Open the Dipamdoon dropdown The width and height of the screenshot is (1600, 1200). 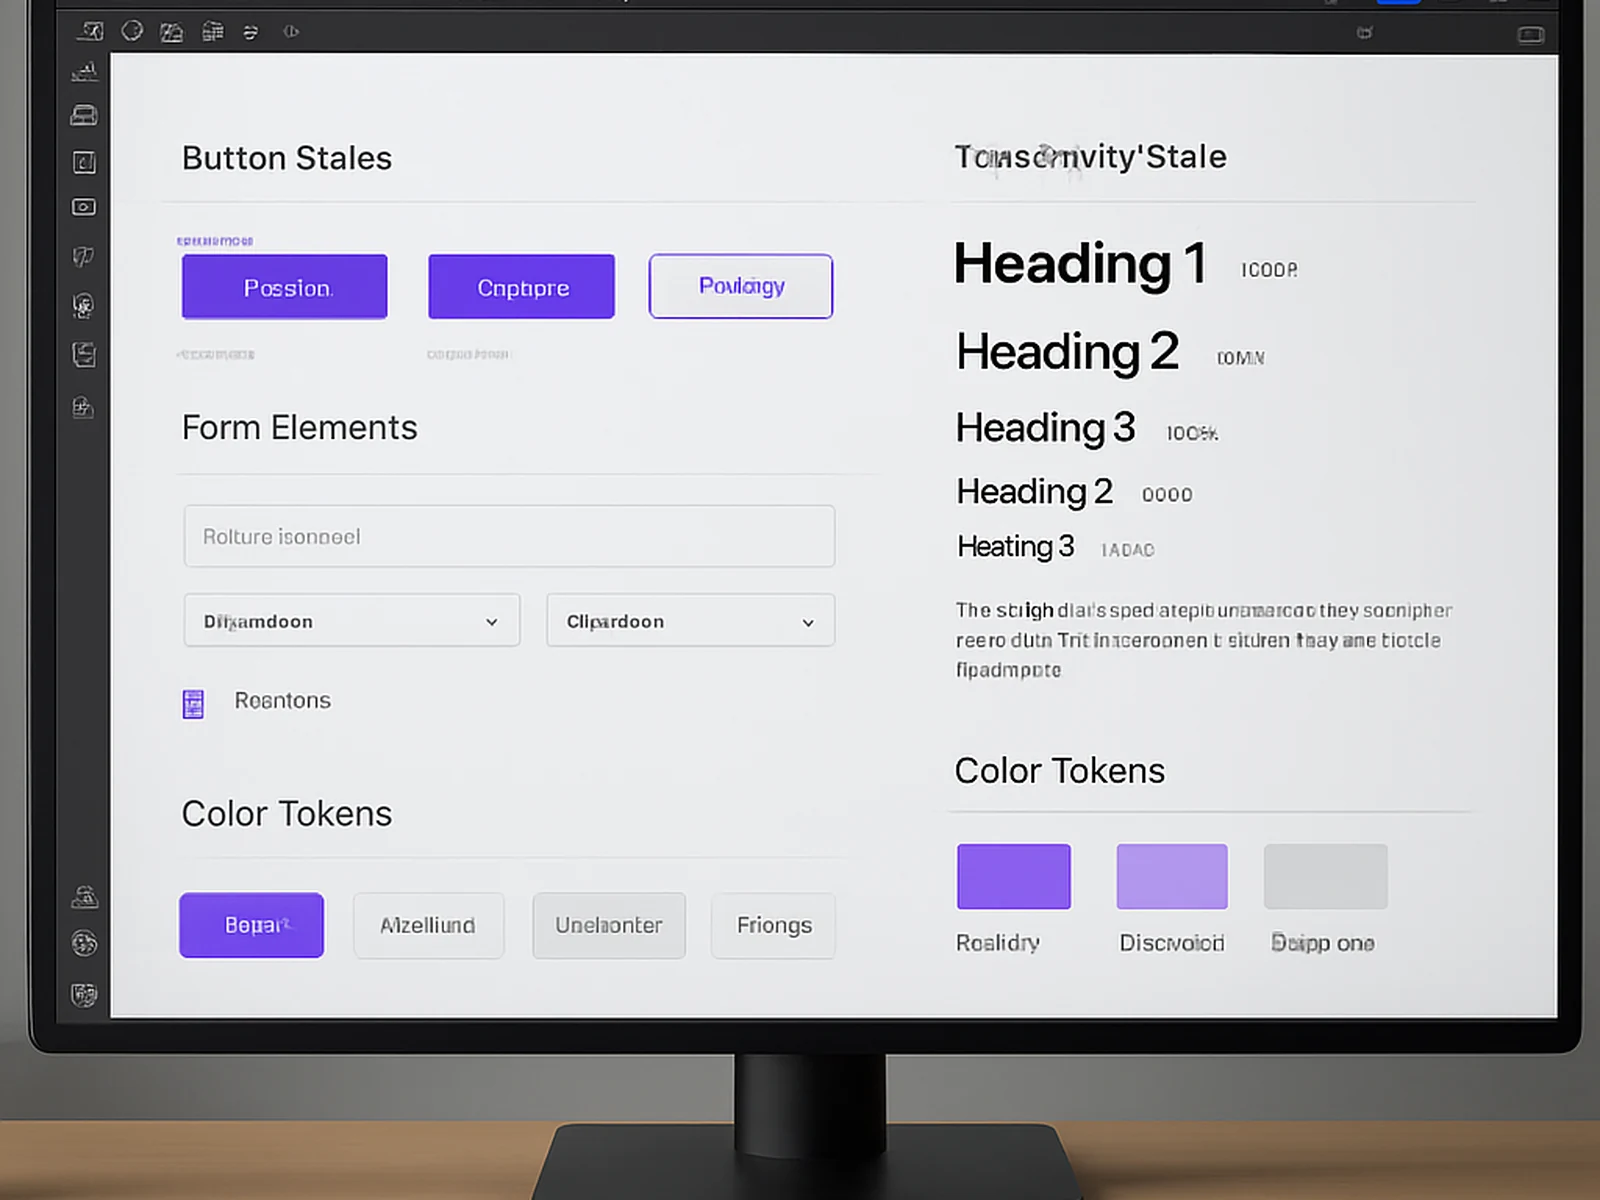(352, 621)
